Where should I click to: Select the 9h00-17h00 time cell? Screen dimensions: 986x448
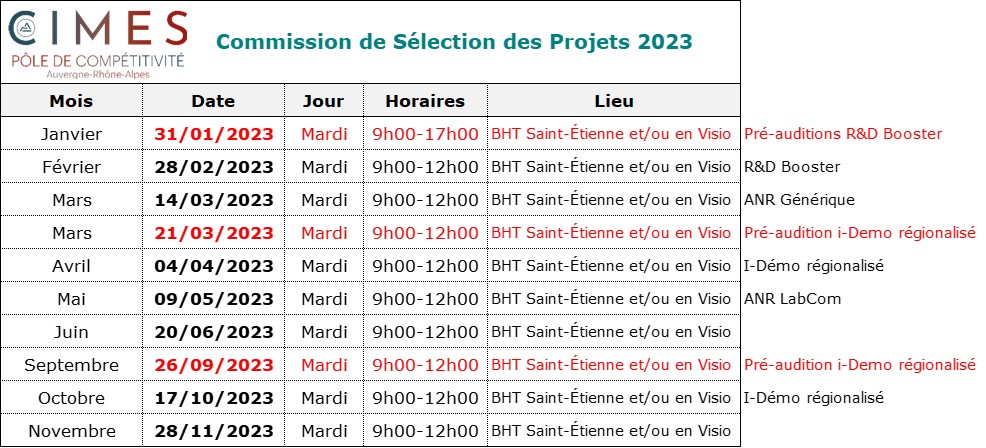425,134
